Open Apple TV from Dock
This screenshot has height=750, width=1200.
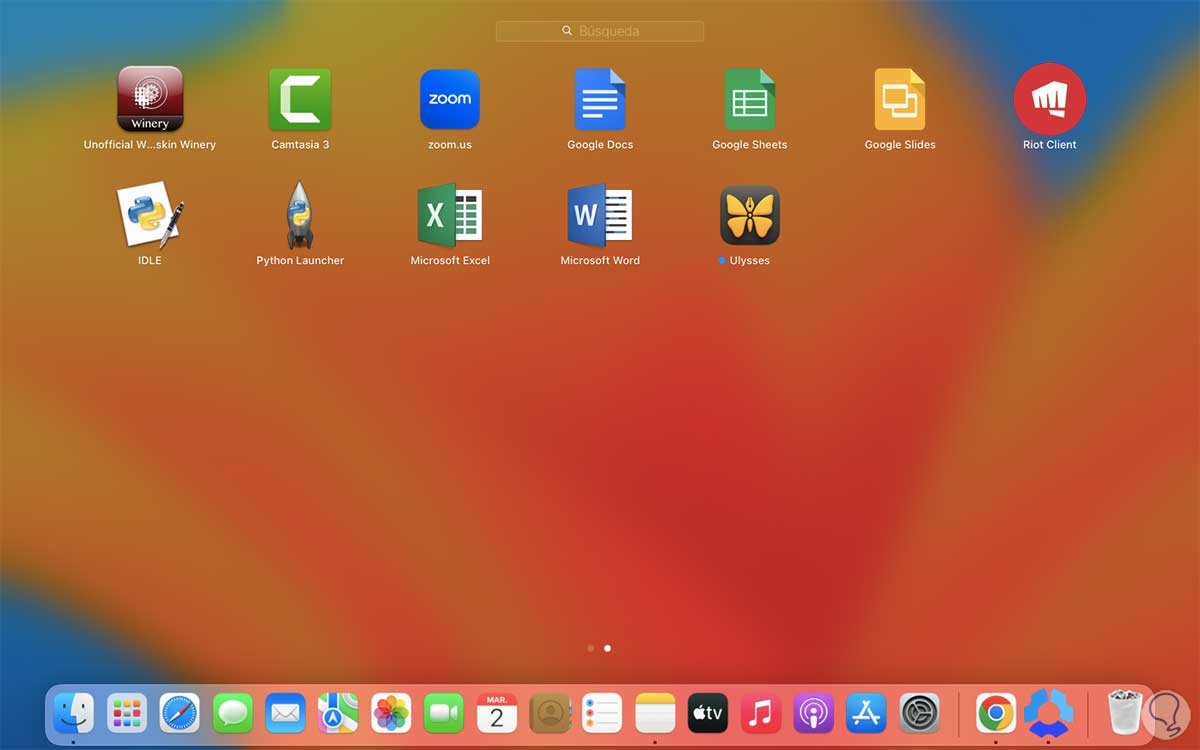[708, 713]
